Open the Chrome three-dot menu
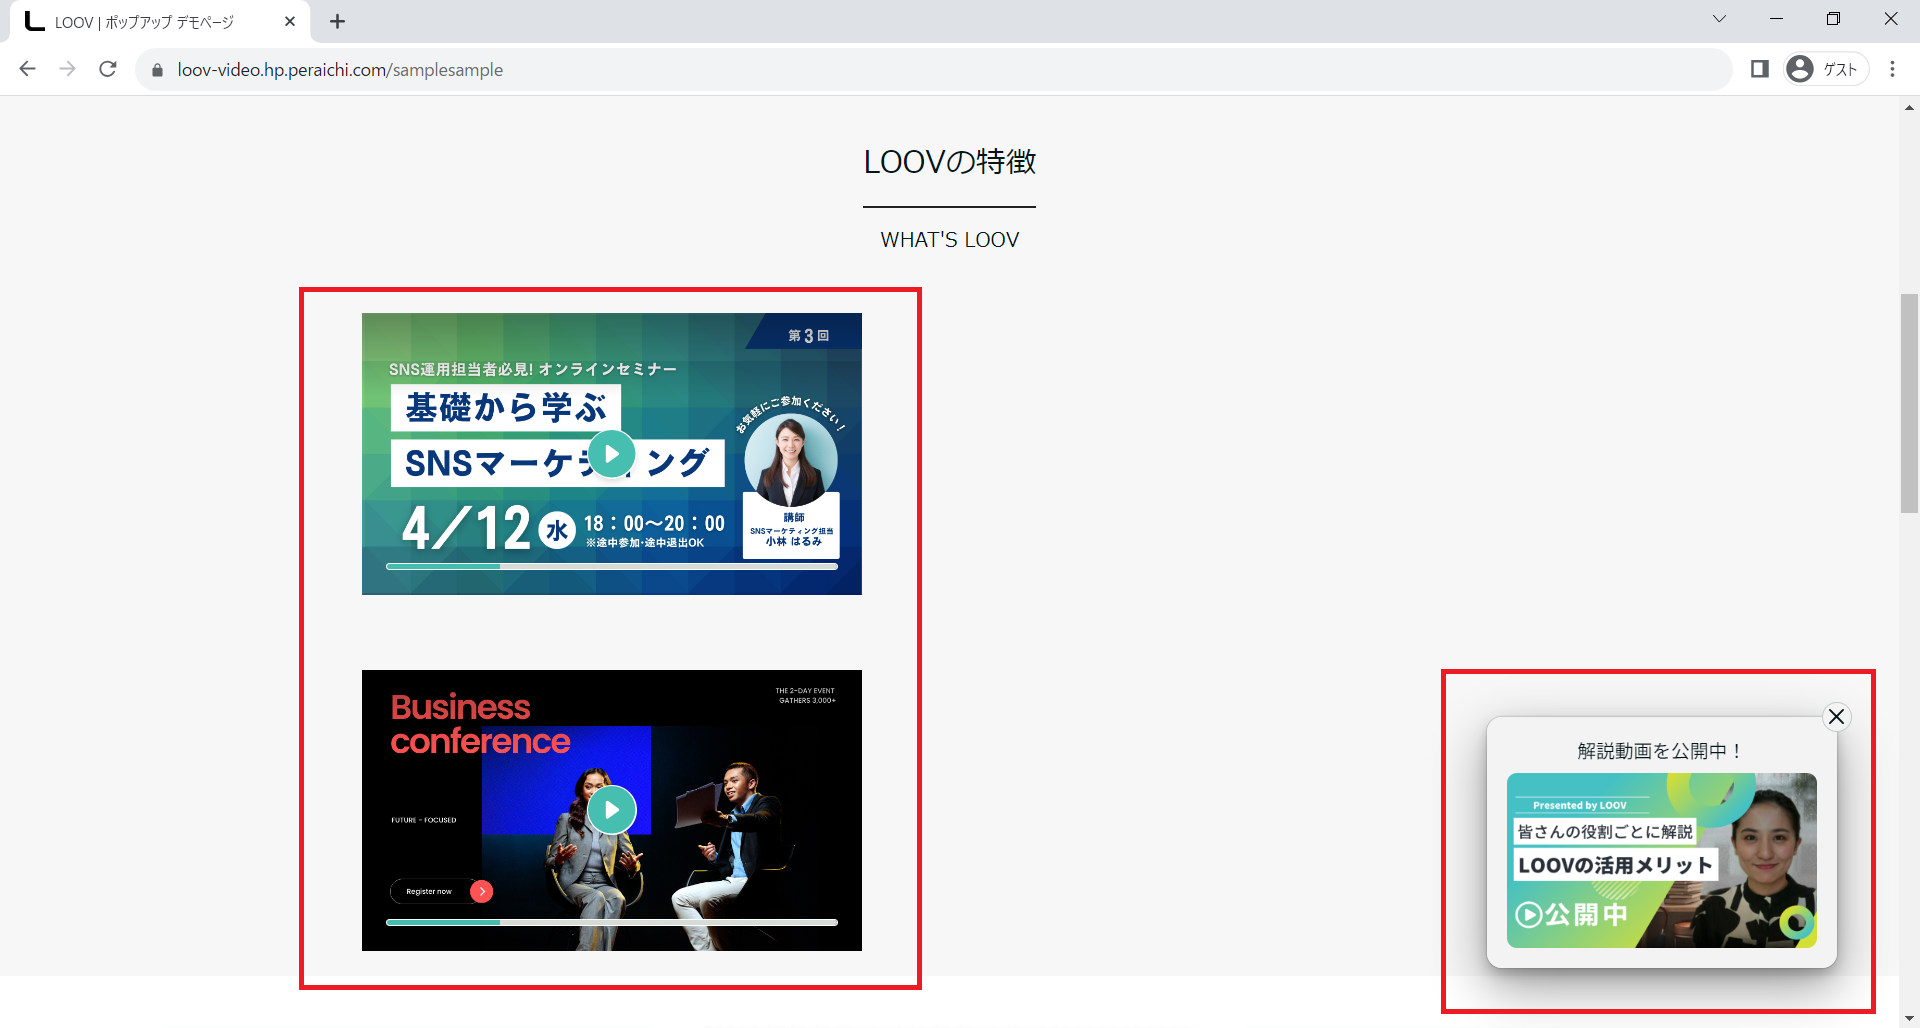 [x=1892, y=69]
